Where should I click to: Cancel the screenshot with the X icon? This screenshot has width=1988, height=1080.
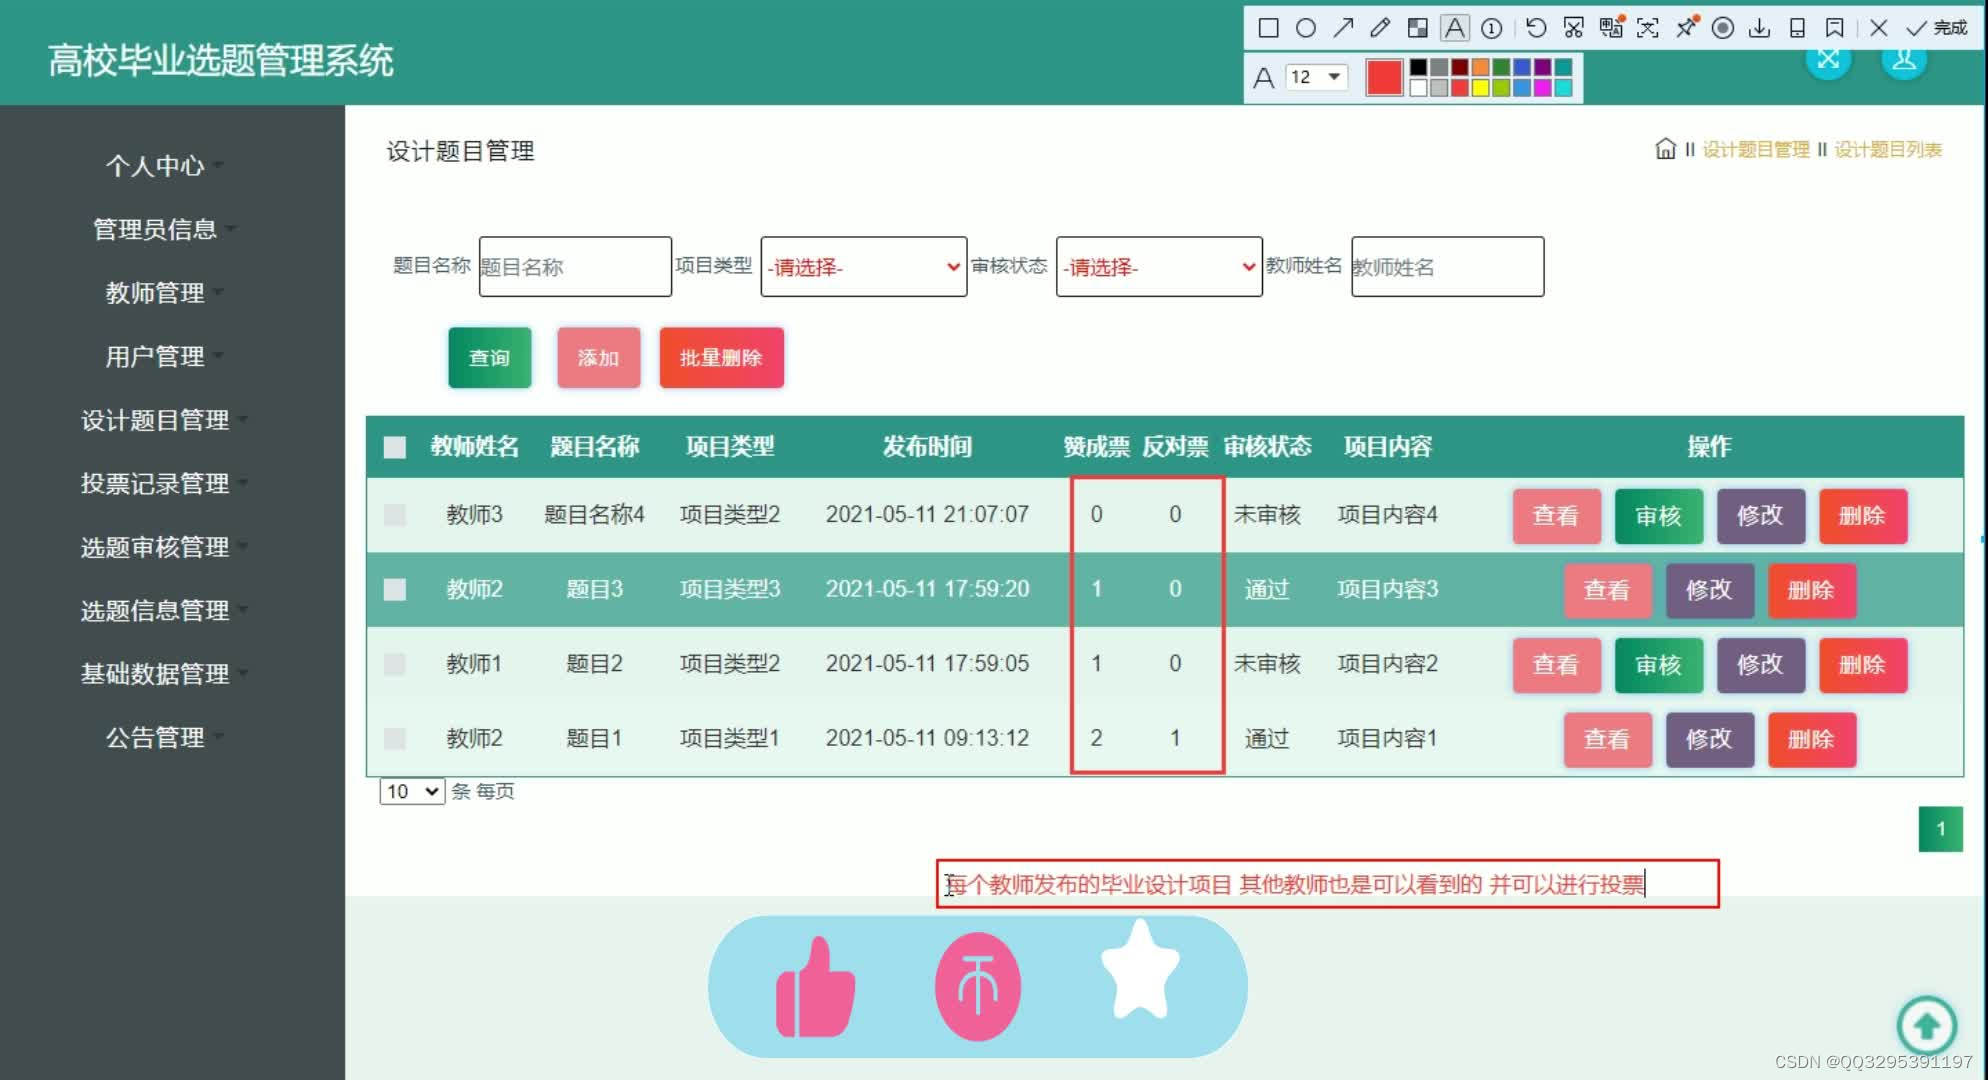pyautogui.click(x=1879, y=28)
